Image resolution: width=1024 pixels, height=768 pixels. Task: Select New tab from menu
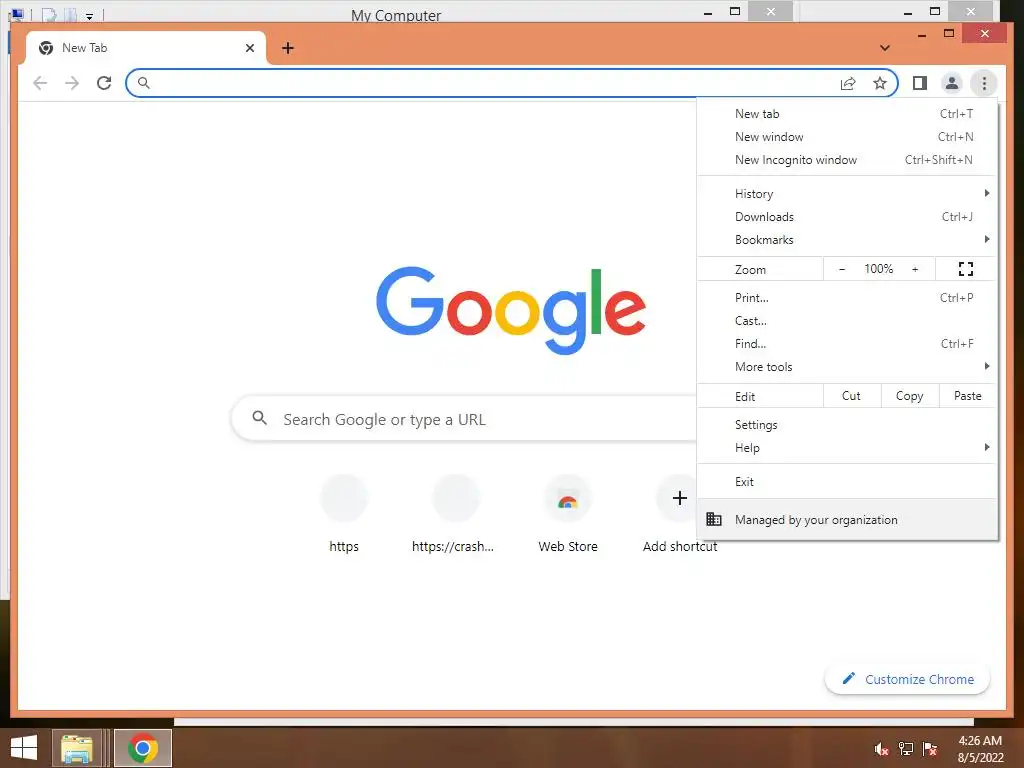(847, 114)
